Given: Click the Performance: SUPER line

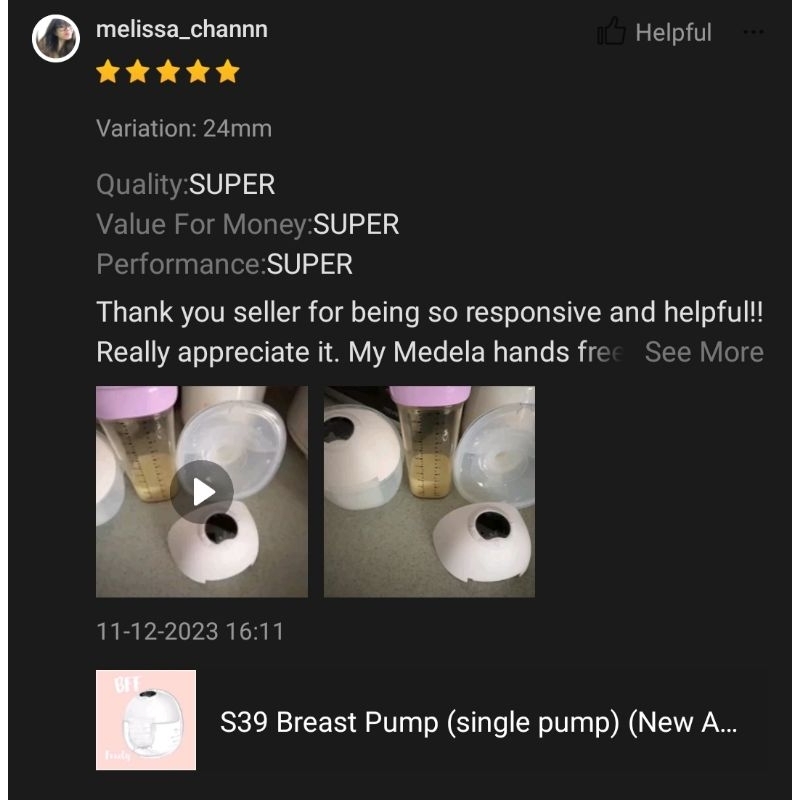Looking at the screenshot, I should (x=224, y=264).
